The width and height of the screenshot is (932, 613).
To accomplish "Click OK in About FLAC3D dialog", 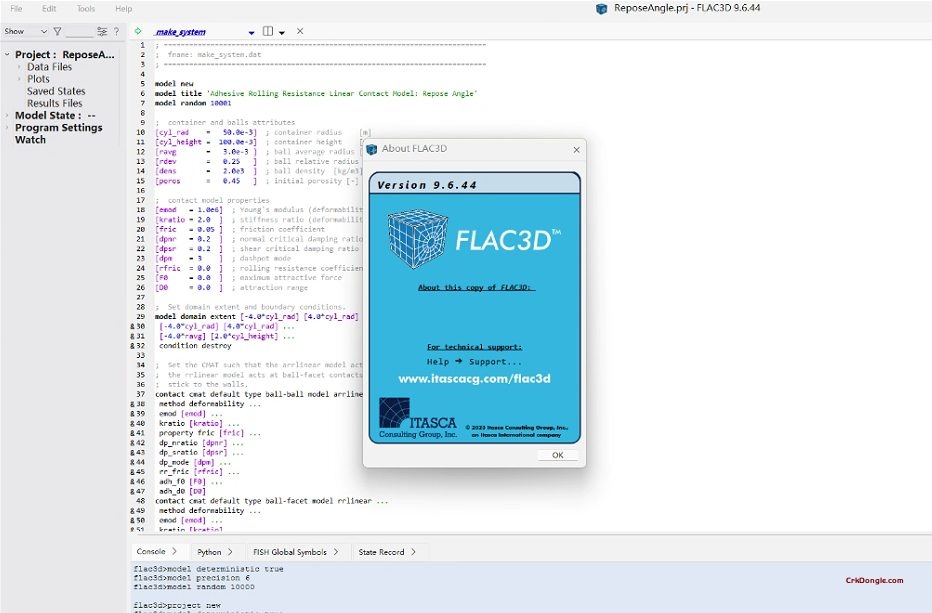I will pos(558,455).
